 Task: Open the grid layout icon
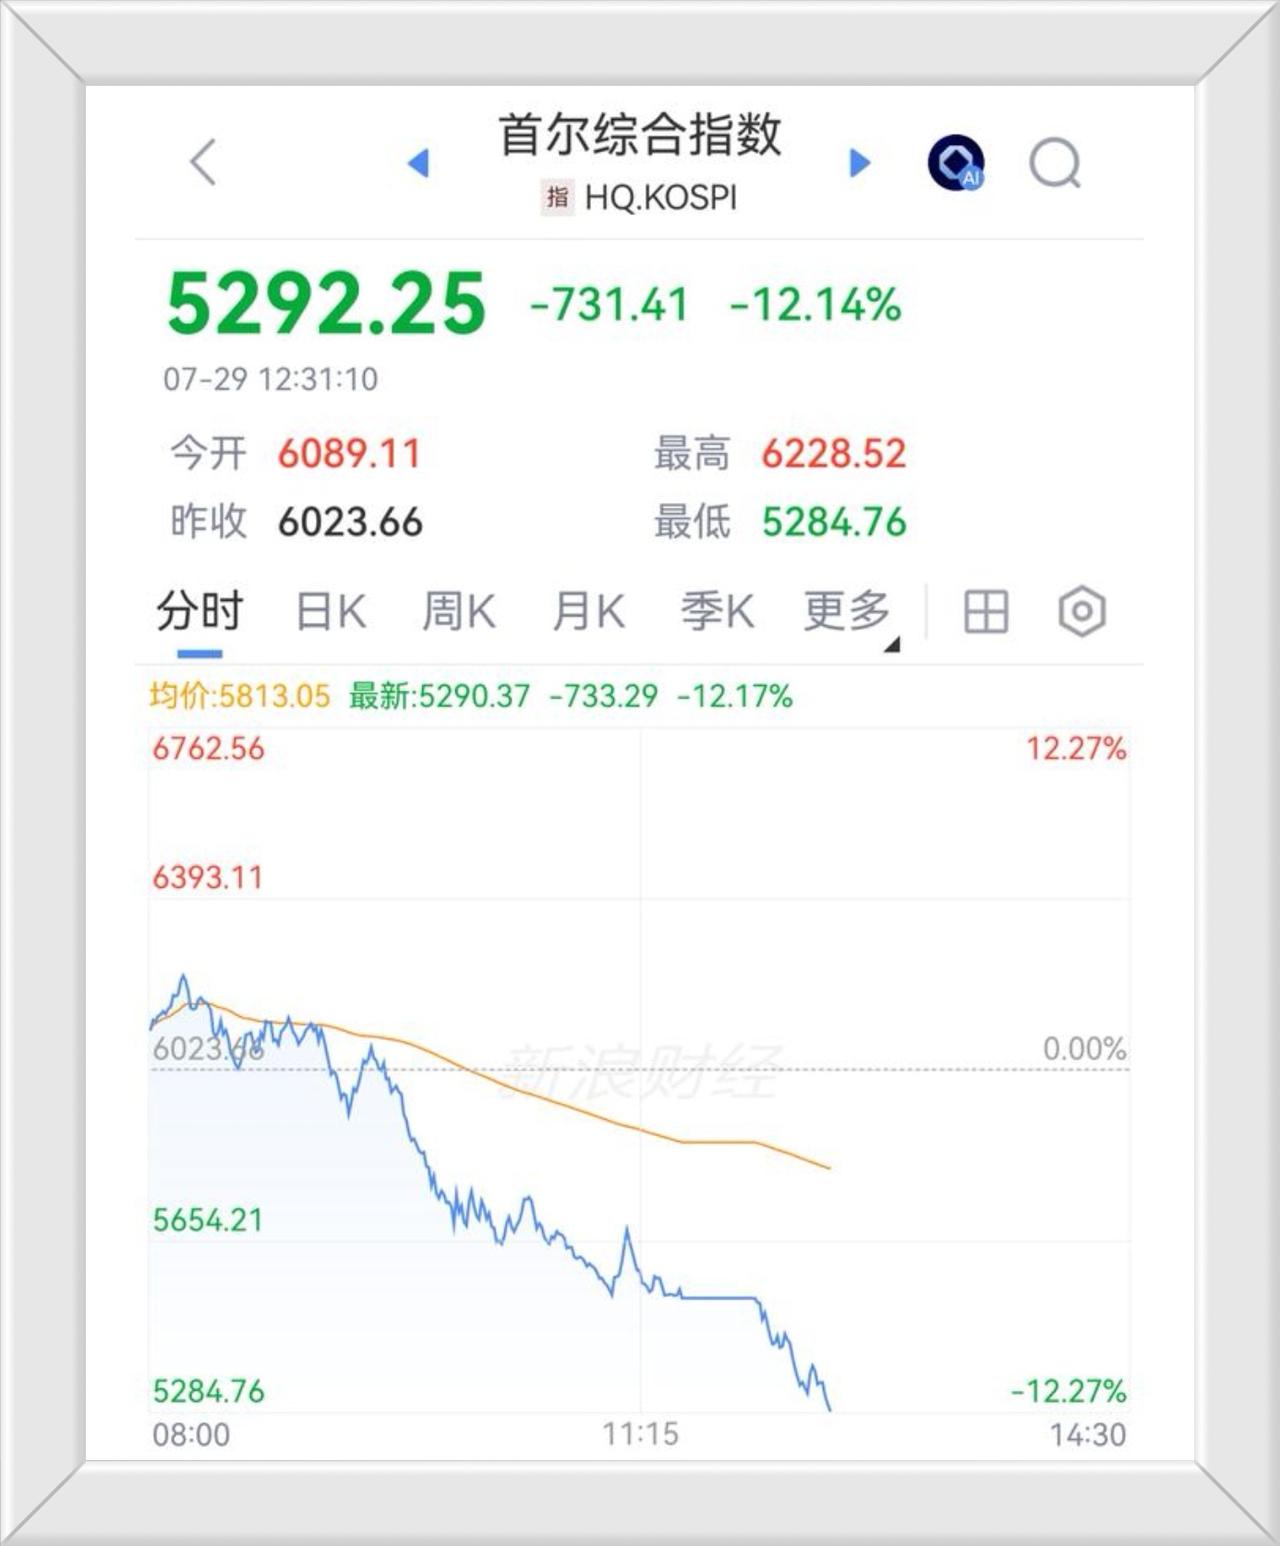click(x=986, y=611)
